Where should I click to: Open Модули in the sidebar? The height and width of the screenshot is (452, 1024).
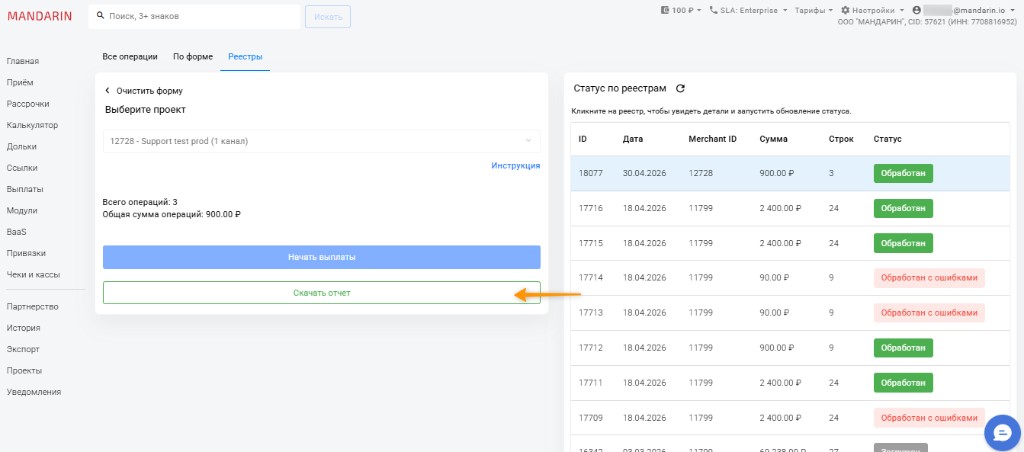[x=22, y=210]
